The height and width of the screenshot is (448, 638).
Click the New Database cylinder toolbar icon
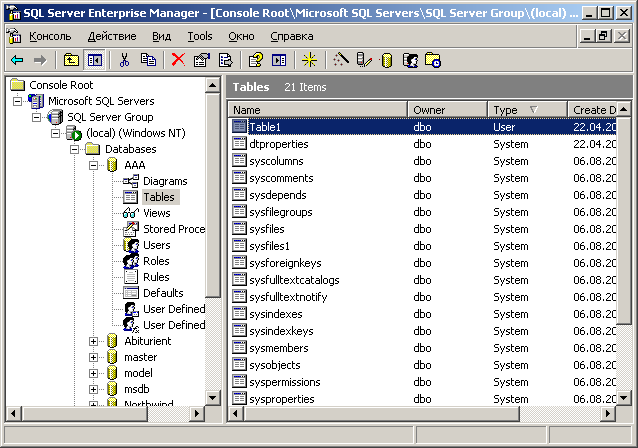tap(387, 60)
